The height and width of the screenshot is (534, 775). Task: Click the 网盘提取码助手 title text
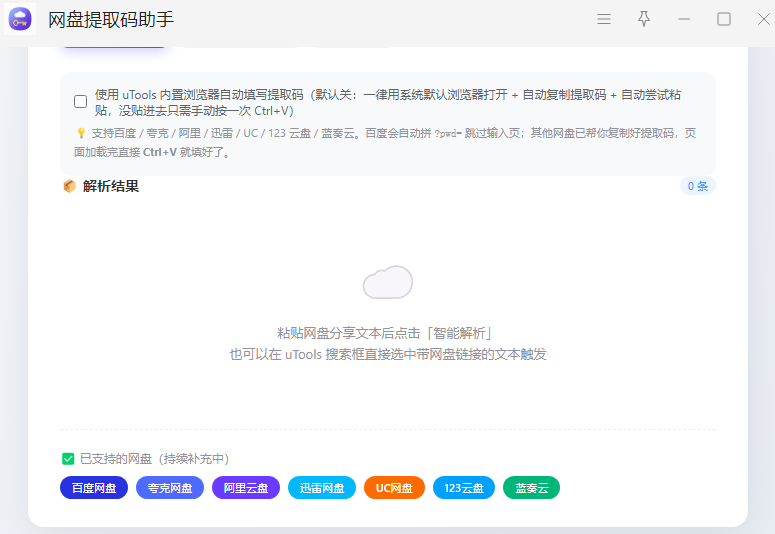click(111, 20)
